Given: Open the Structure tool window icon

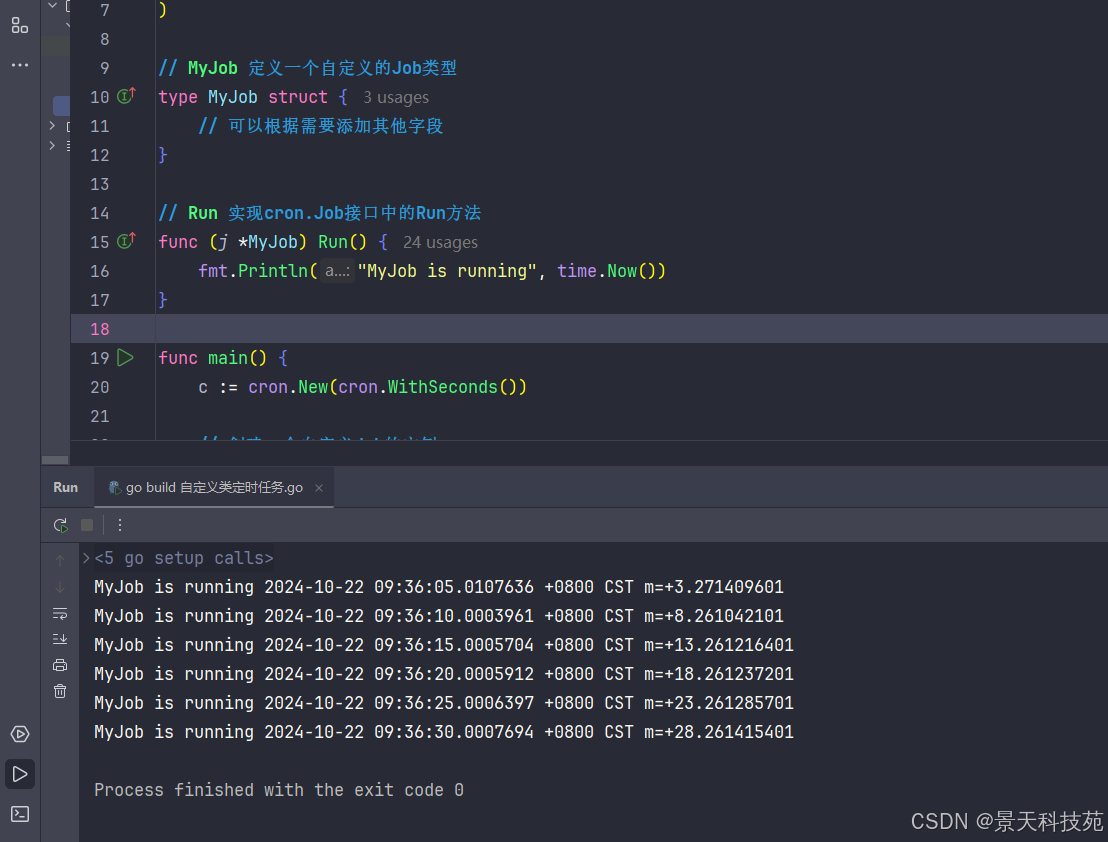Looking at the screenshot, I should (x=20, y=26).
